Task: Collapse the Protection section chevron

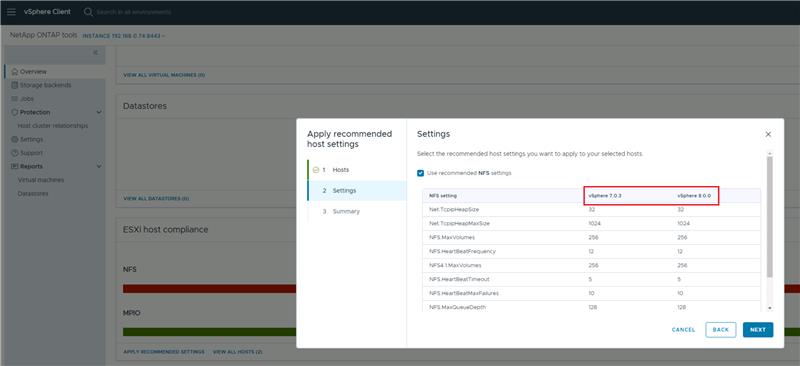Action: point(99,112)
